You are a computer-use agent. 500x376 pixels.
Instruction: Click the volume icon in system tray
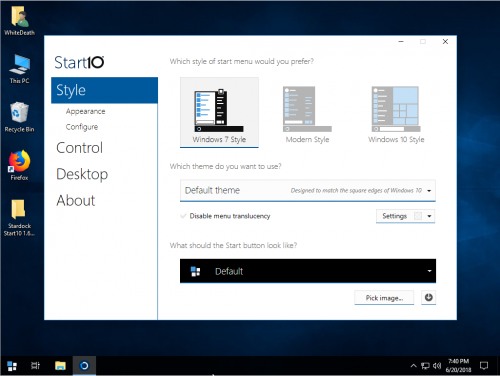[437, 366]
